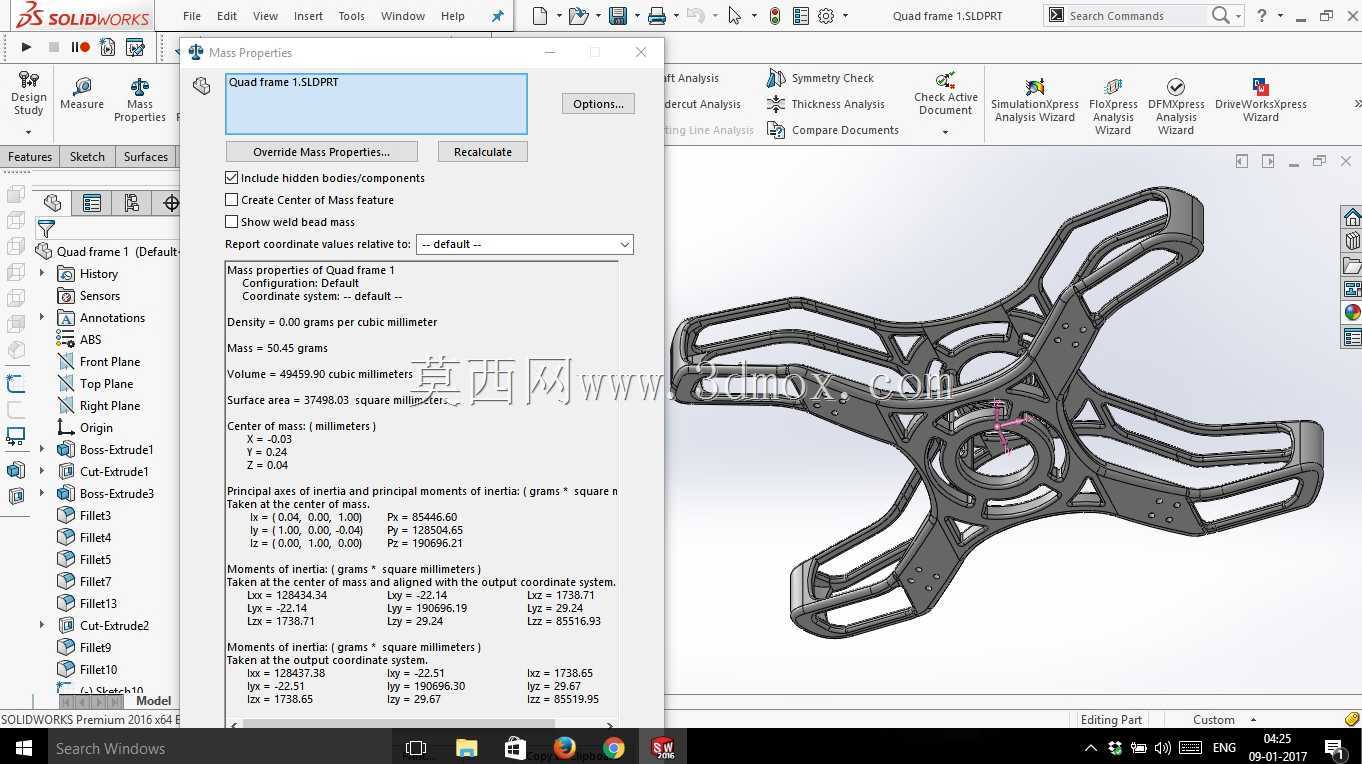Switch to ConfigurationManager tab icon
Image resolution: width=1362 pixels, height=764 pixels.
(x=132, y=203)
